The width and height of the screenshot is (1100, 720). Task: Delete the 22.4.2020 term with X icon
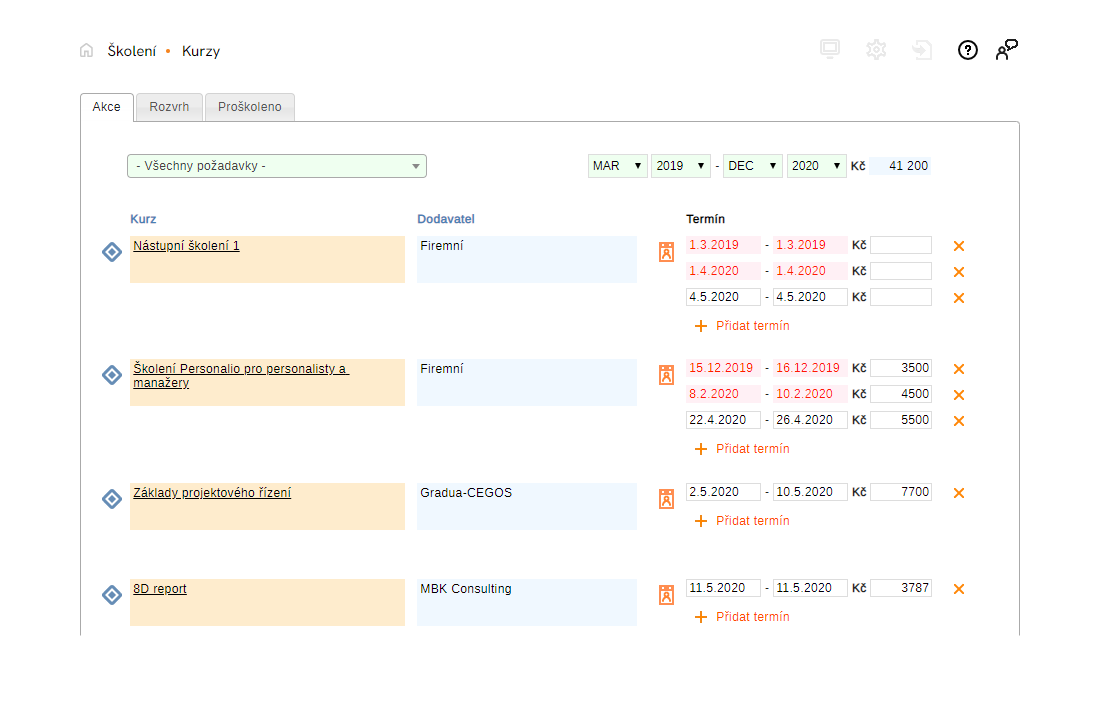[958, 421]
